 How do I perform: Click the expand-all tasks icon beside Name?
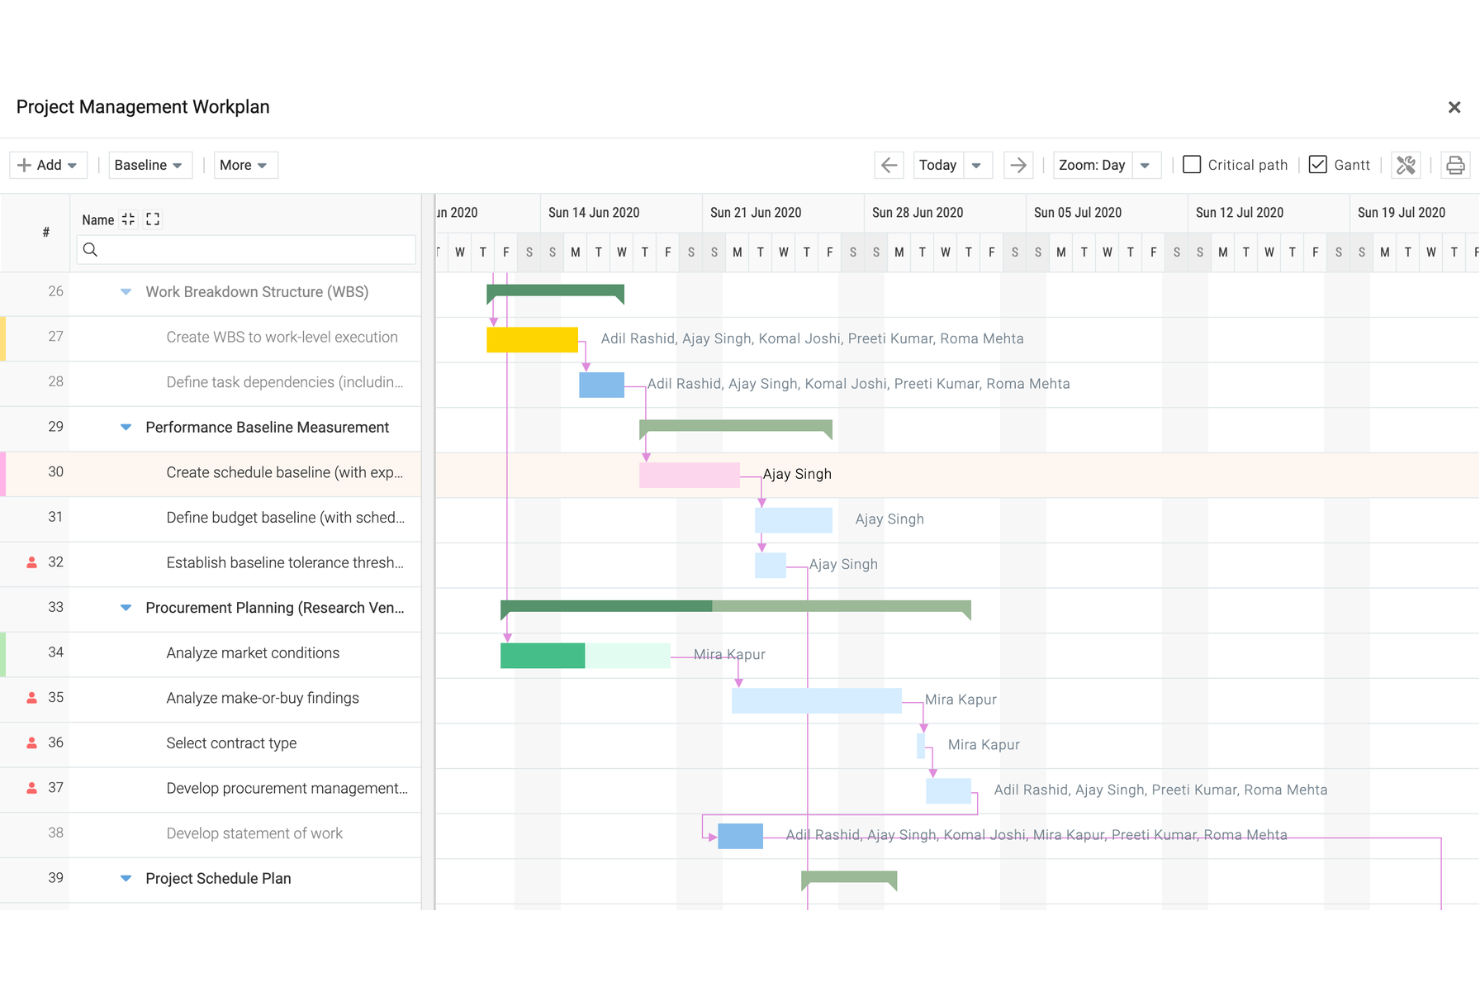coord(152,219)
